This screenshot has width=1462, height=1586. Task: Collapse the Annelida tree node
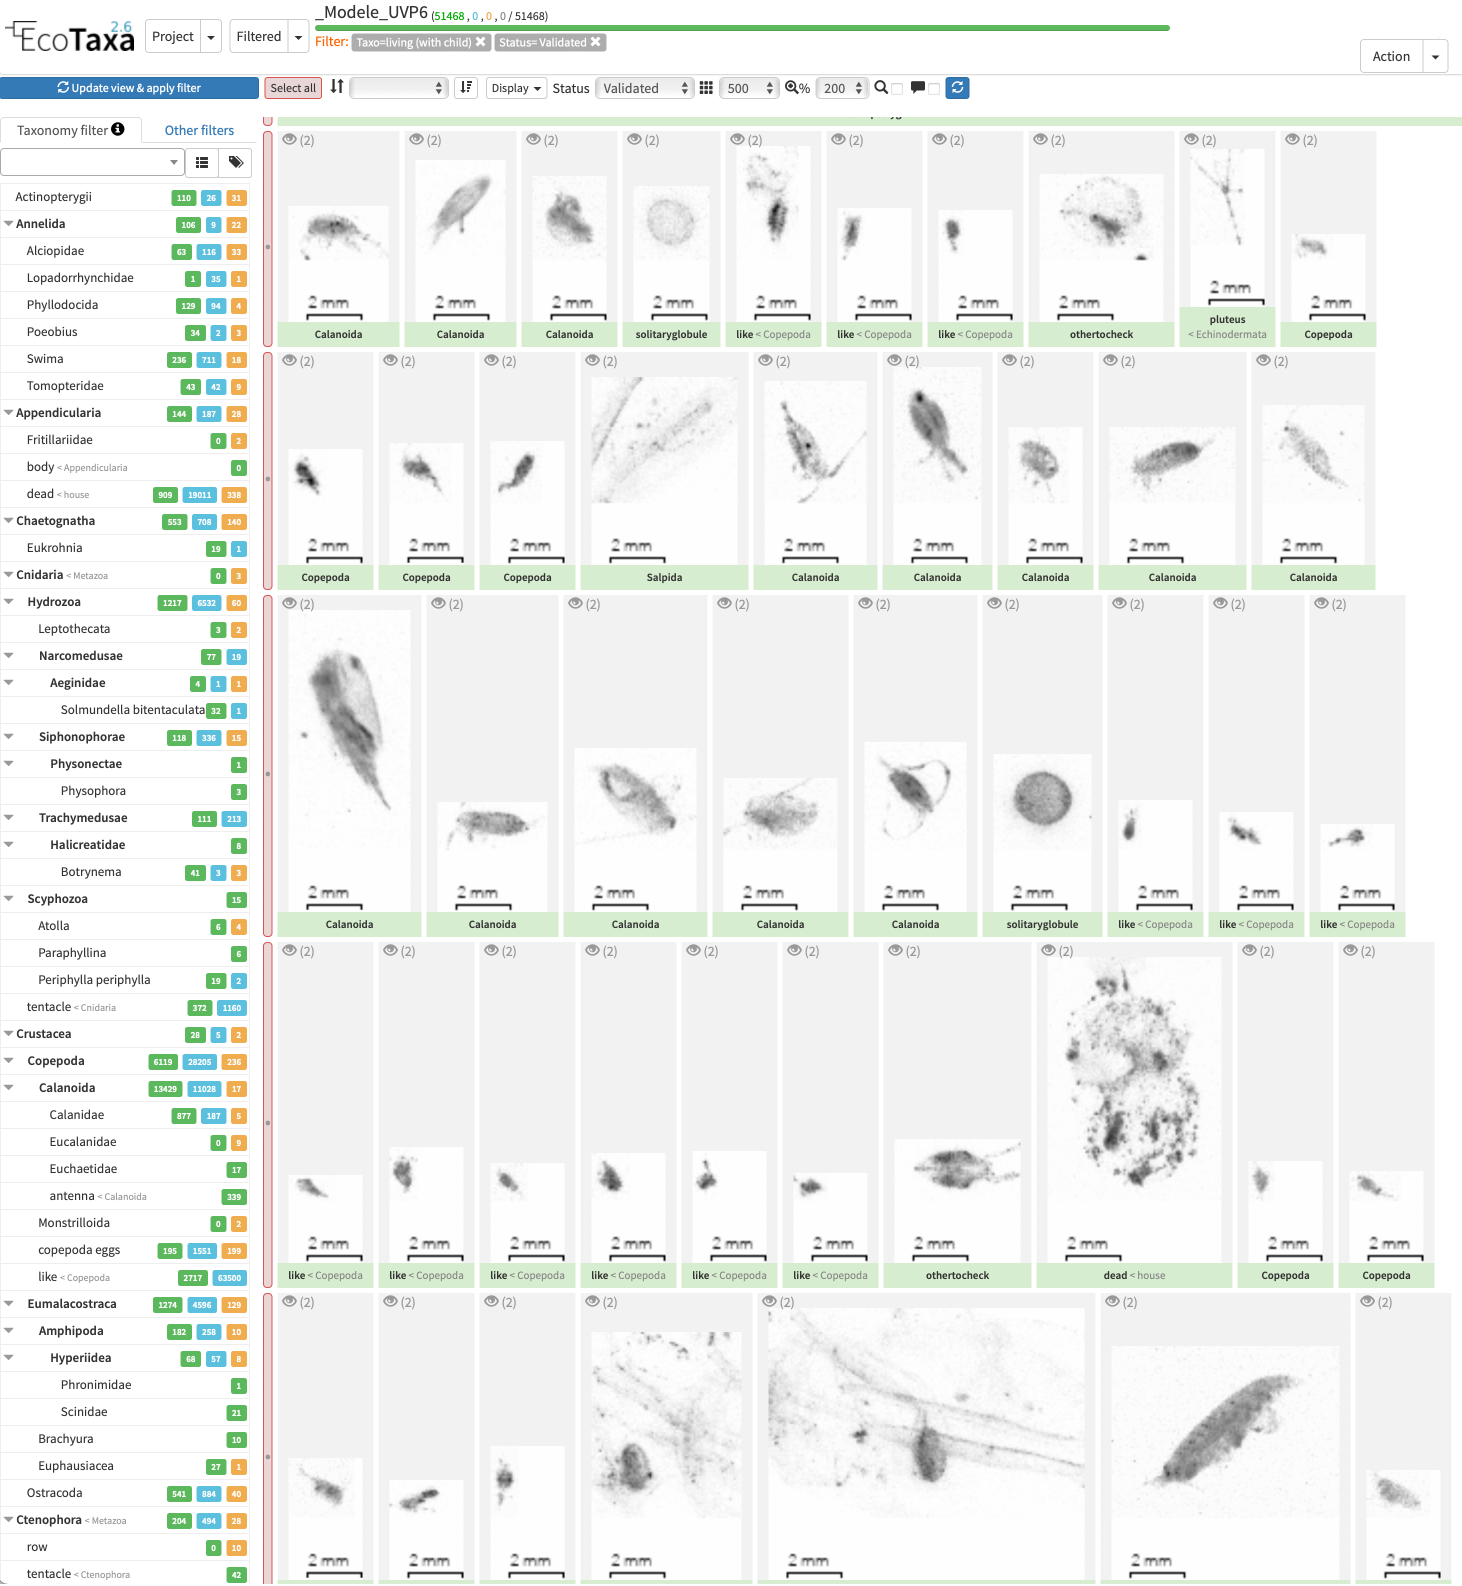click(x=8, y=224)
